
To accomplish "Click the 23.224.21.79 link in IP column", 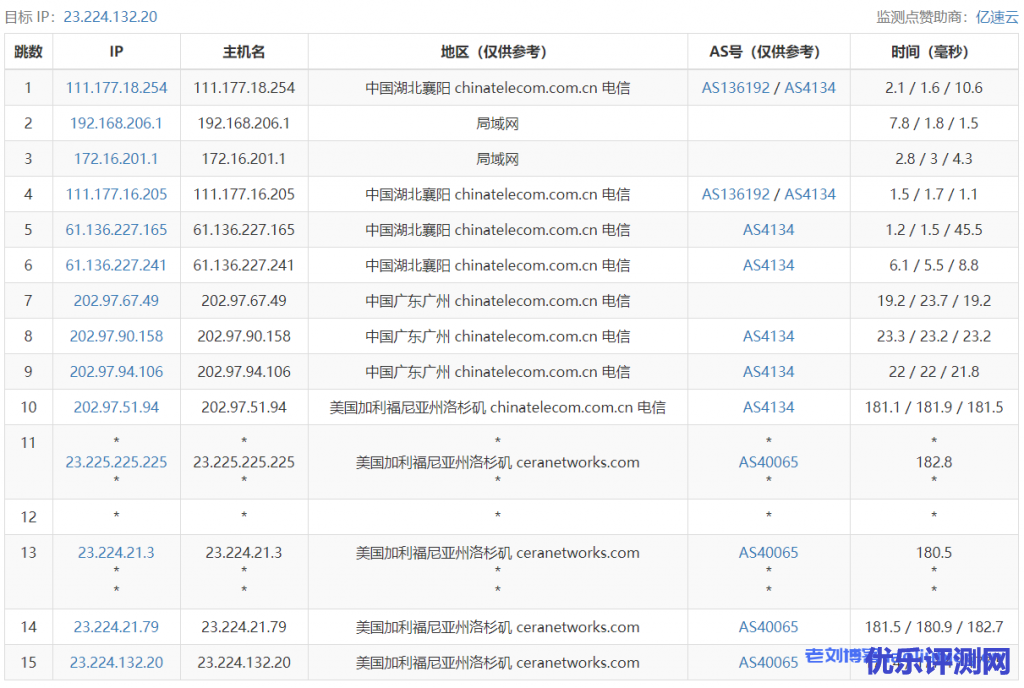I will point(116,627).
